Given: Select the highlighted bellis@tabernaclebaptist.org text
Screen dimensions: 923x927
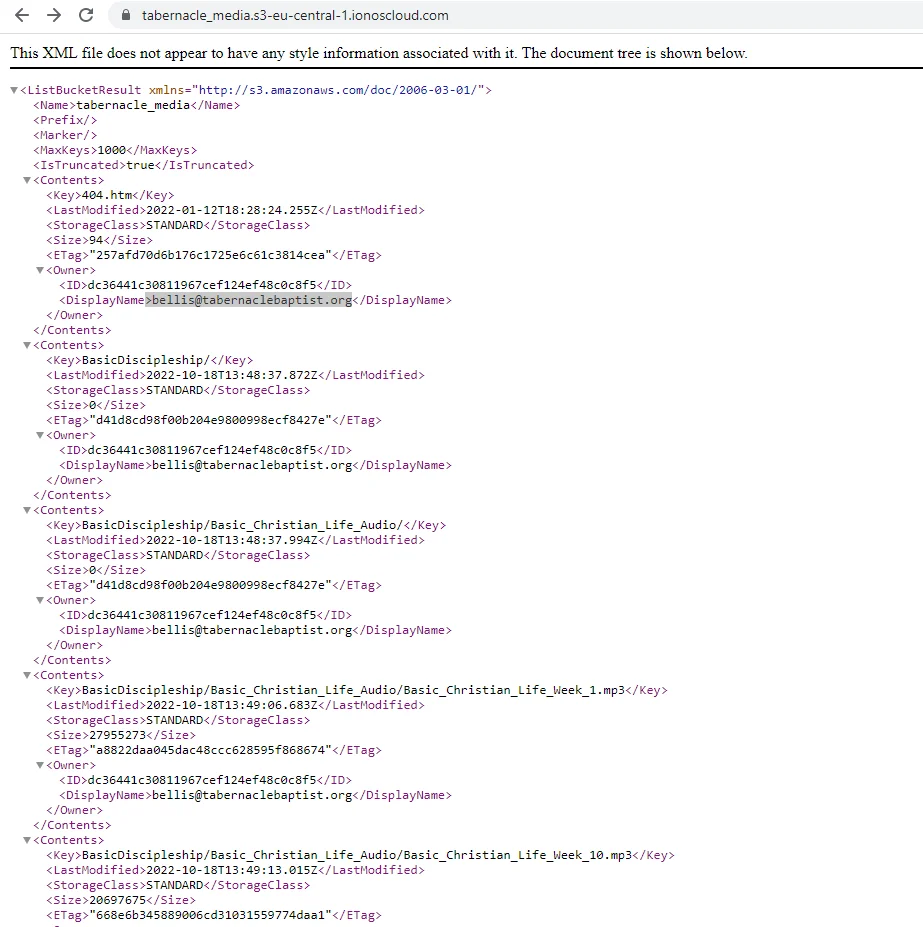Looking at the screenshot, I should 248,300.
